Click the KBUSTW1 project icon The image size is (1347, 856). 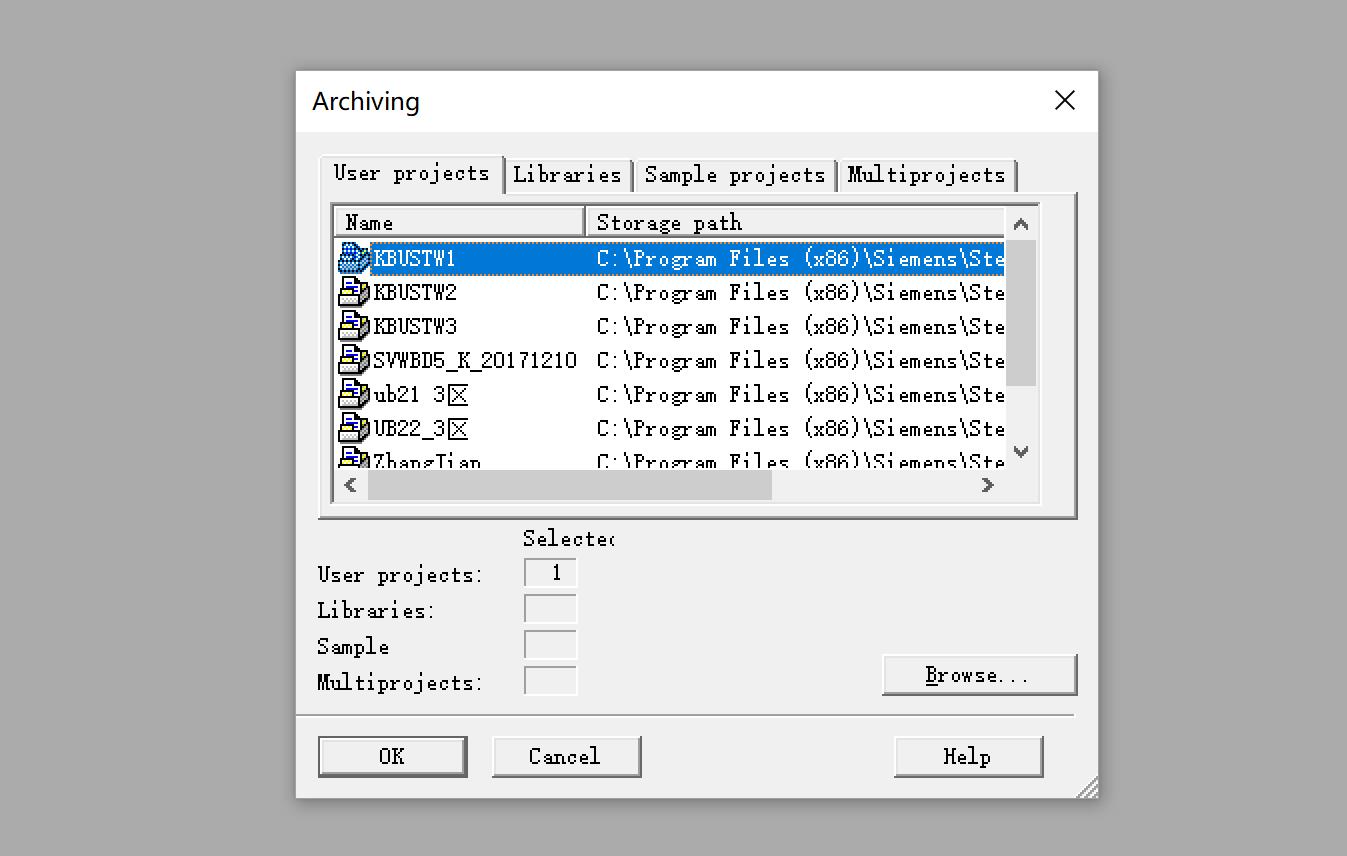(x=354, y=259)
